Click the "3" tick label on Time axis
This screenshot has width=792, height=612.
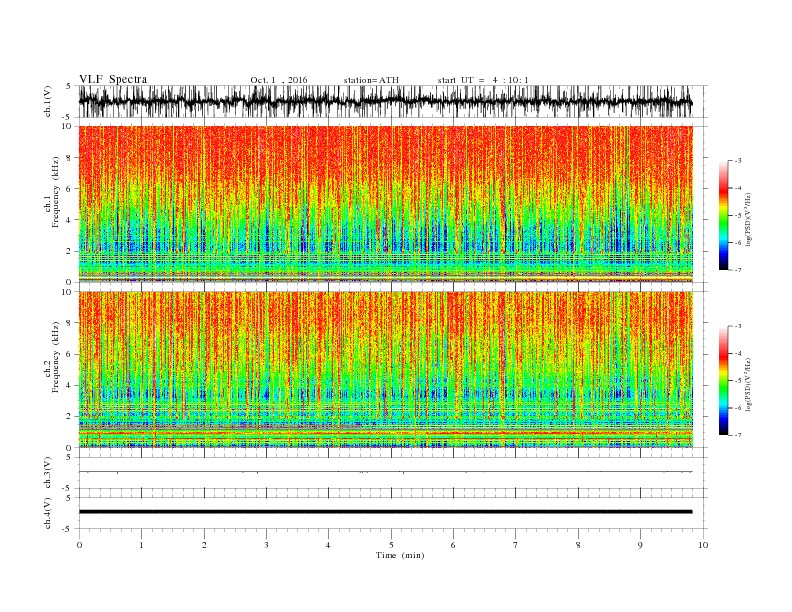tap(266, 545)
